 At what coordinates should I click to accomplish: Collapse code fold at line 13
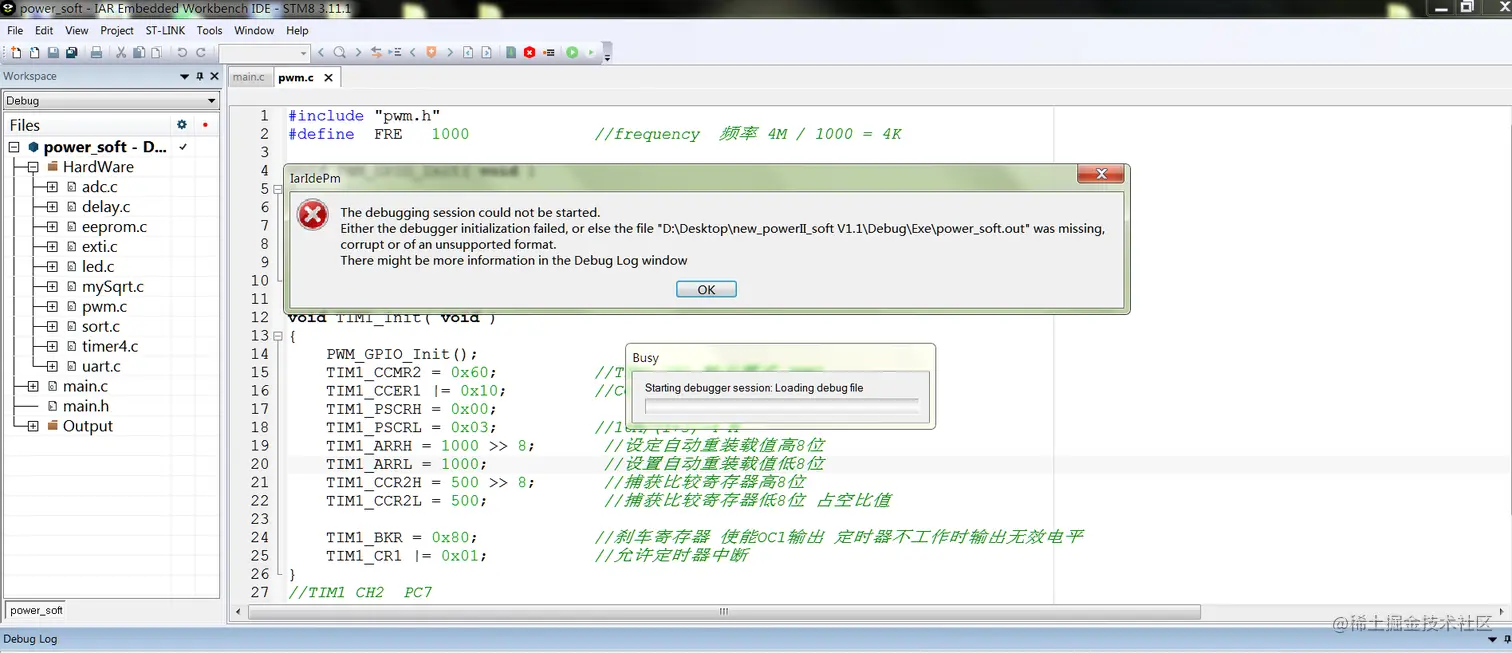(x=278, y=336)
